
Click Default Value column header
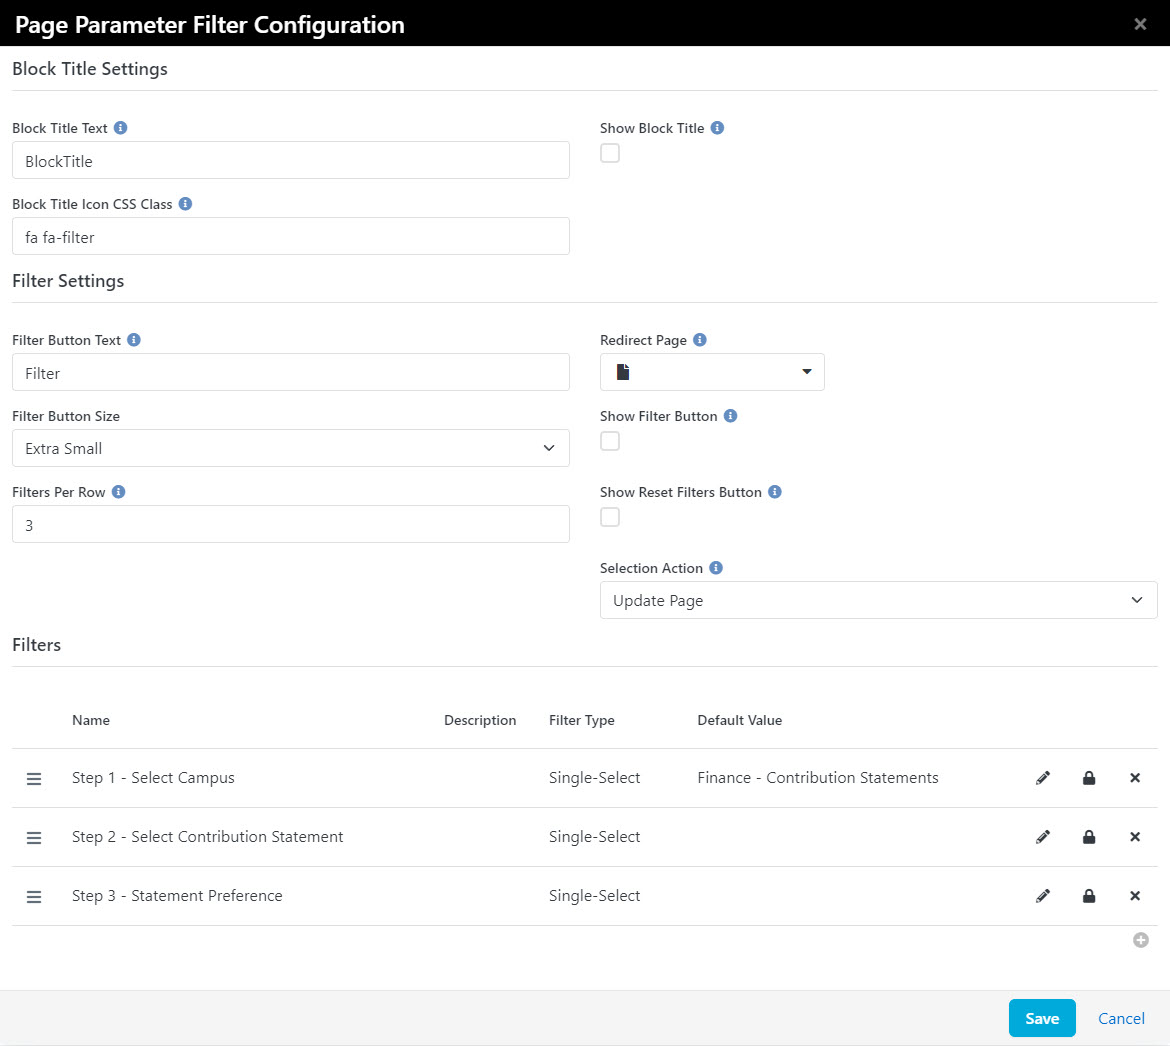(739, 720)
